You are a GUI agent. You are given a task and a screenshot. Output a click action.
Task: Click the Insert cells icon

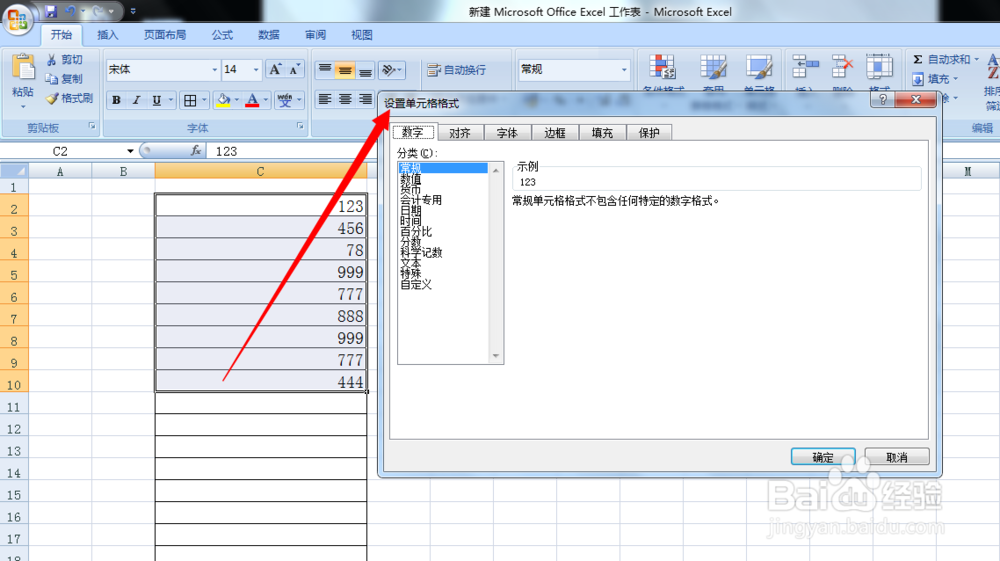coord(805,66)
